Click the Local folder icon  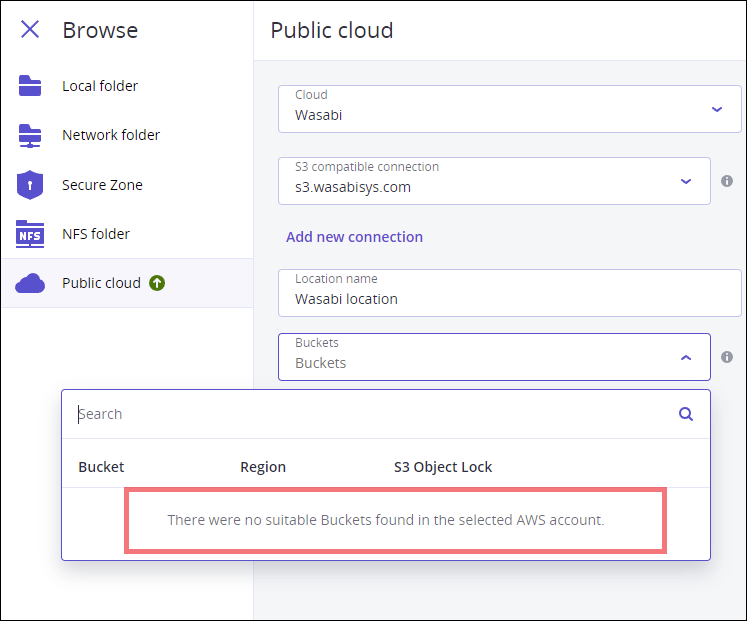(30, 86)
